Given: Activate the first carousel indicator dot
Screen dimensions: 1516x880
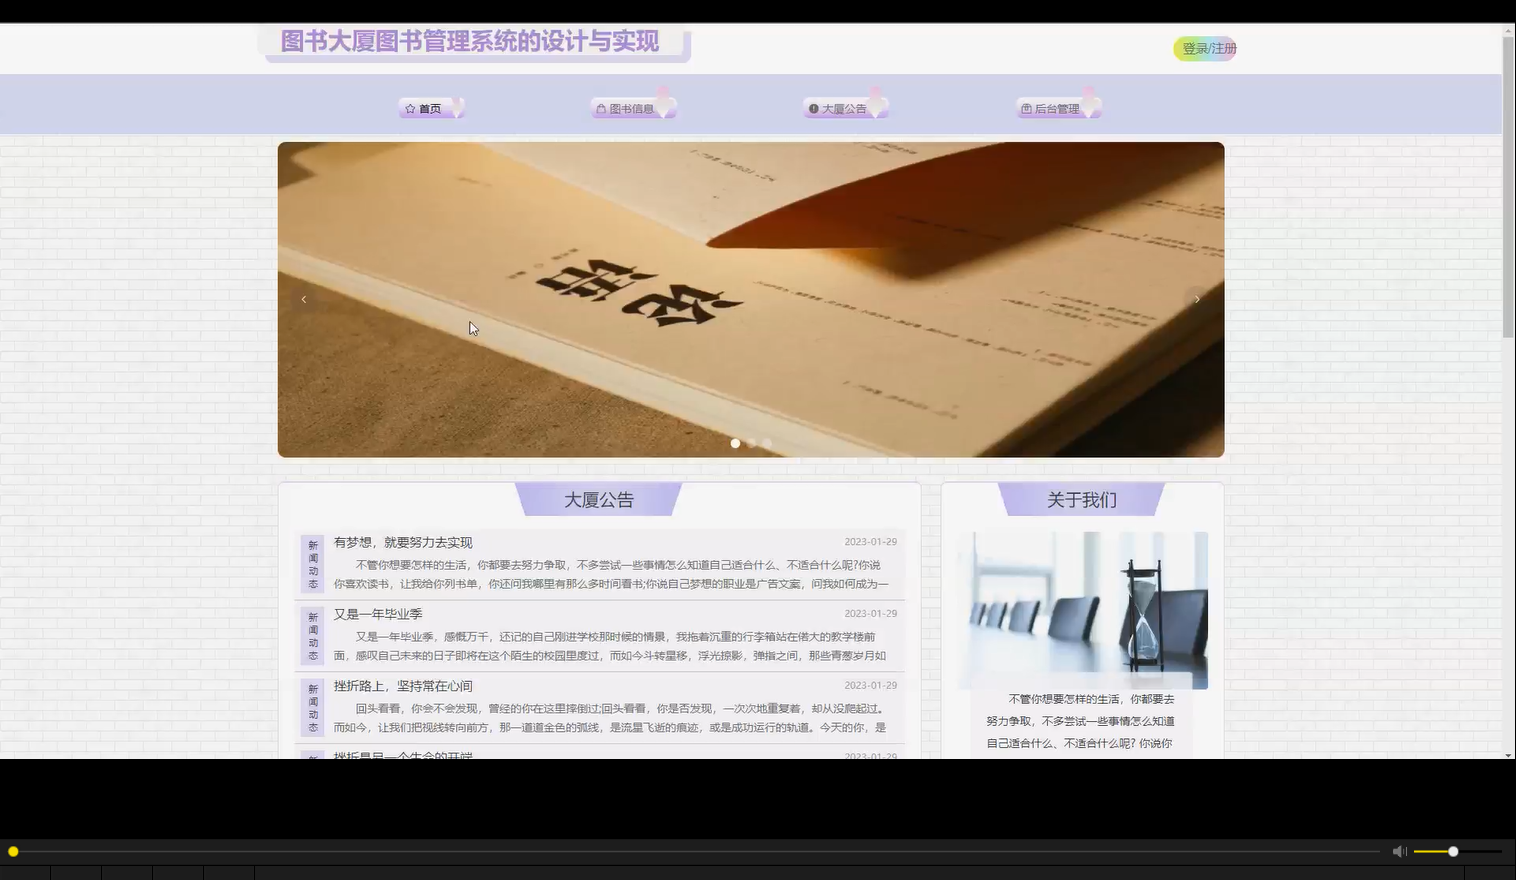Looking at the screenshot, I should pos(735,443).
